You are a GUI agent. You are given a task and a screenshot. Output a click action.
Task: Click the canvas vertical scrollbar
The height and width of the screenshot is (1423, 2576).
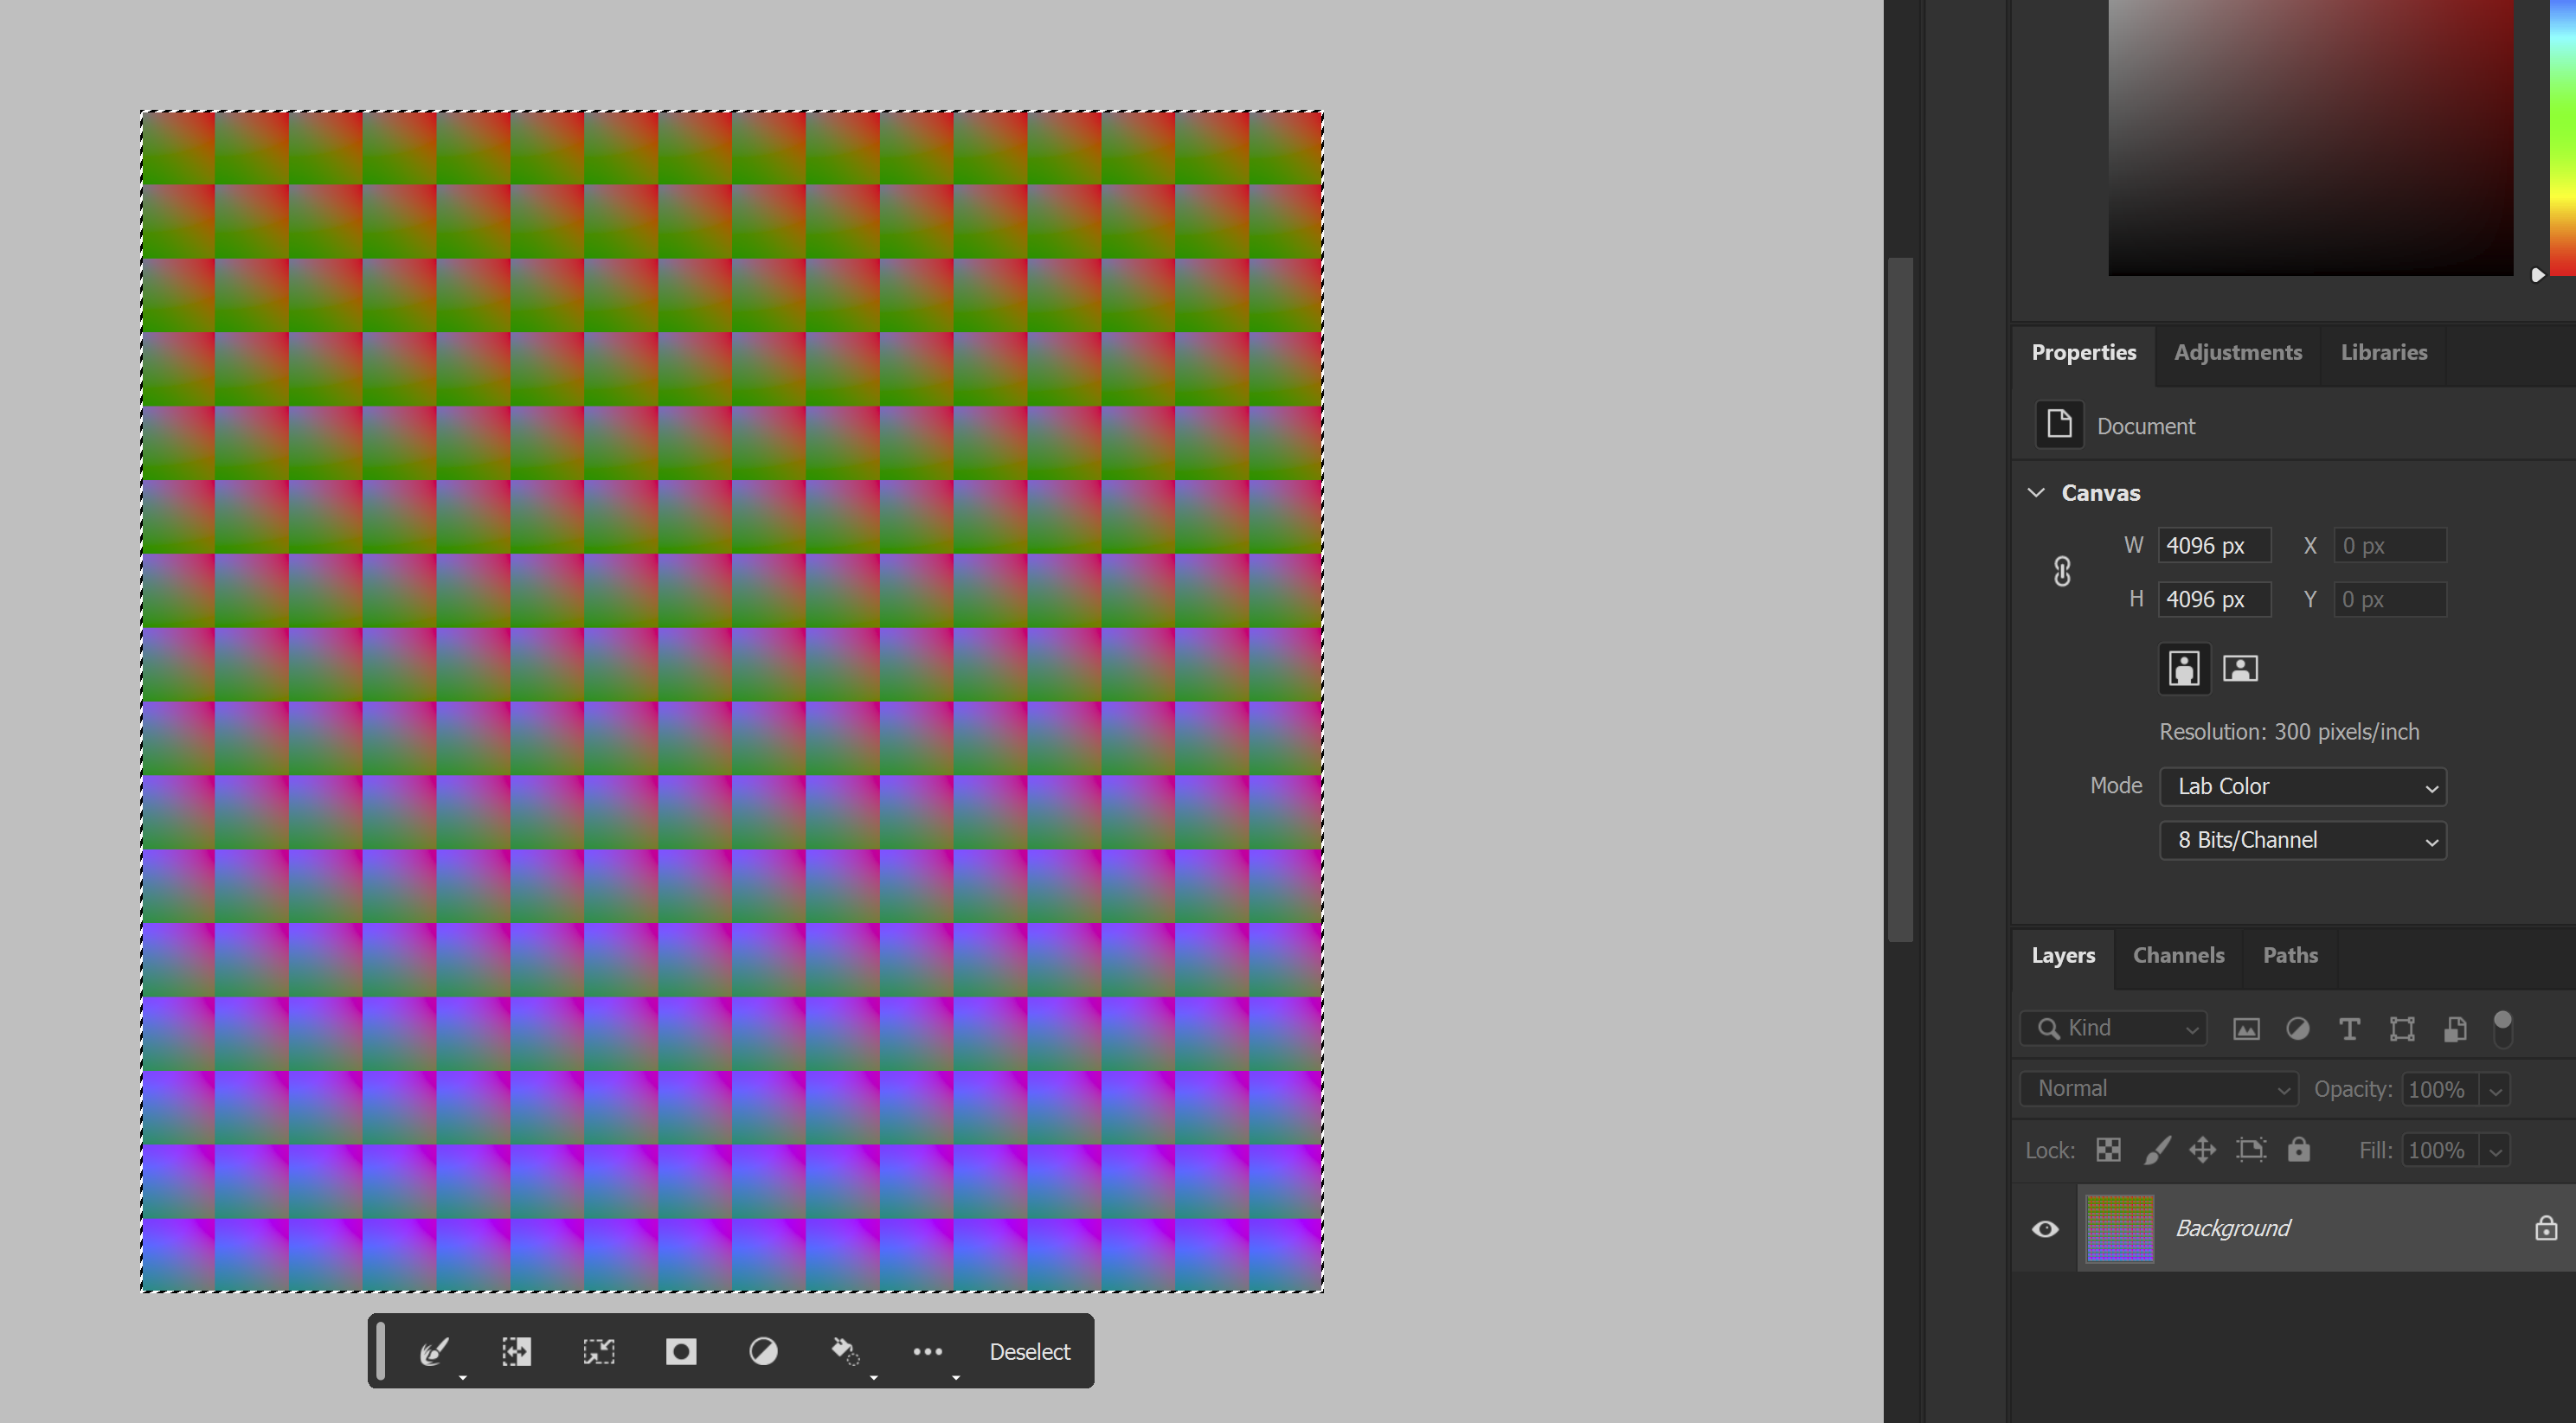click(x=1899, y=600)
